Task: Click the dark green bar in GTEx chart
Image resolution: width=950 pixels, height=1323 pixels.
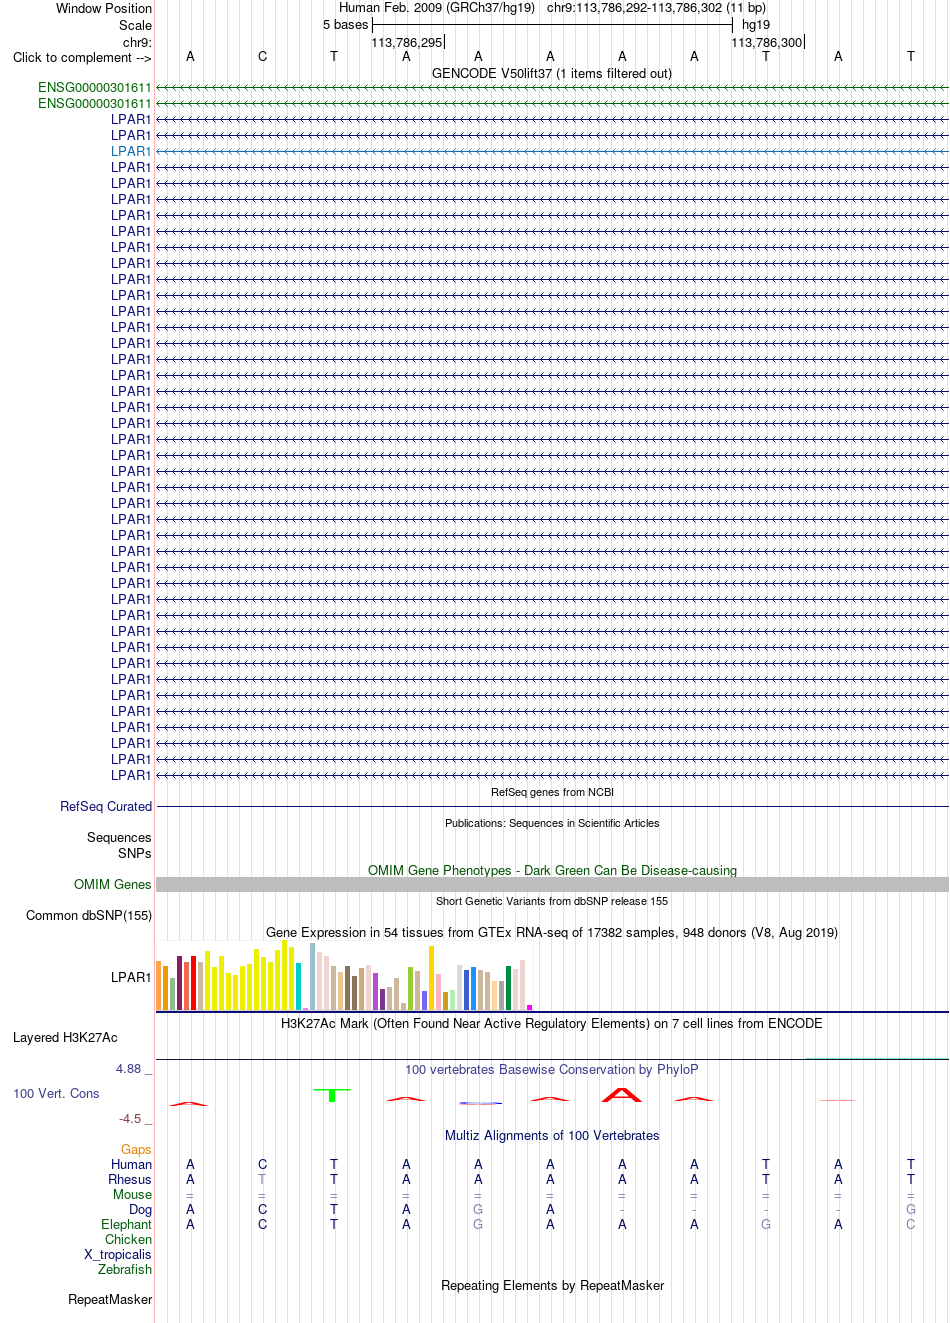Action: (508, 988)
